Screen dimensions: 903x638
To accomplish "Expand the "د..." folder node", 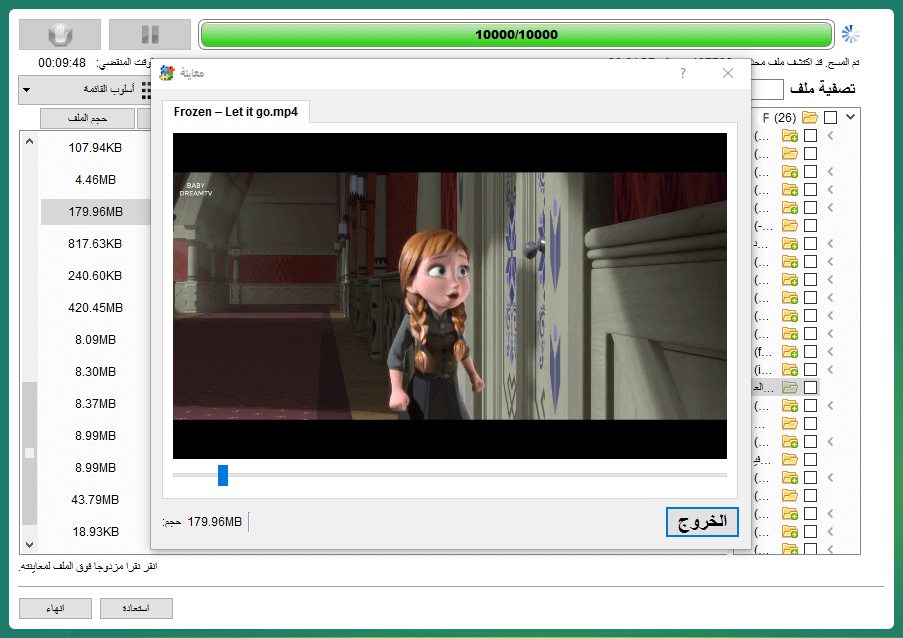I will pos(830,244).
